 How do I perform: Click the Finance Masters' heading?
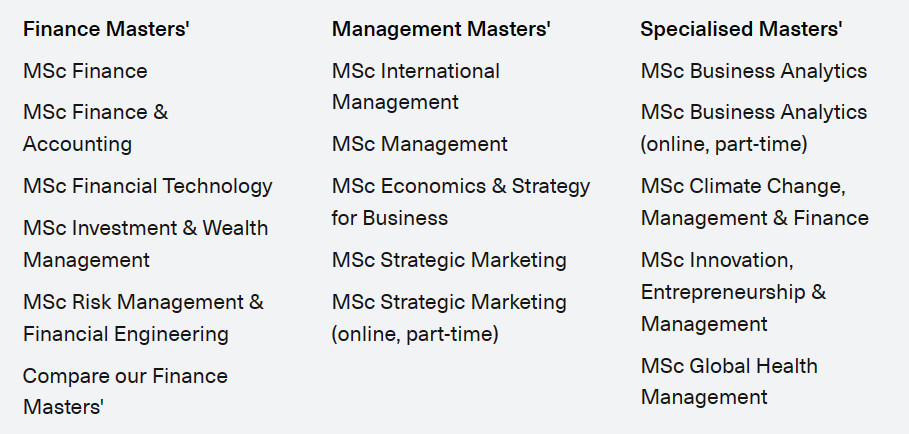point(107,29)
